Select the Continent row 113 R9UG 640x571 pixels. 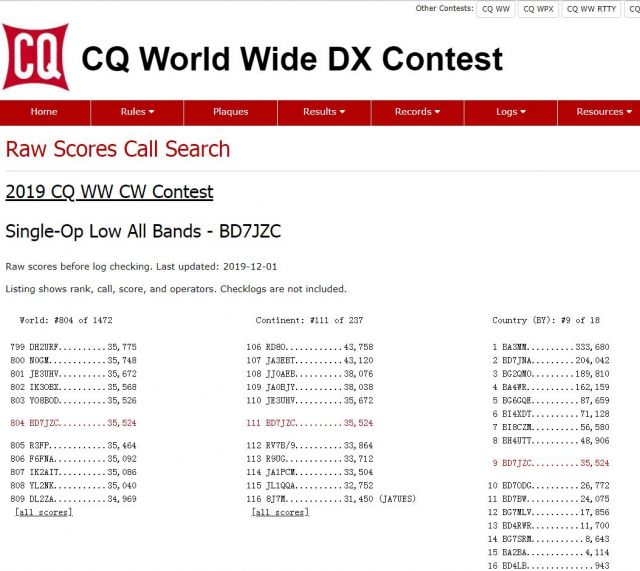[310, 459]
